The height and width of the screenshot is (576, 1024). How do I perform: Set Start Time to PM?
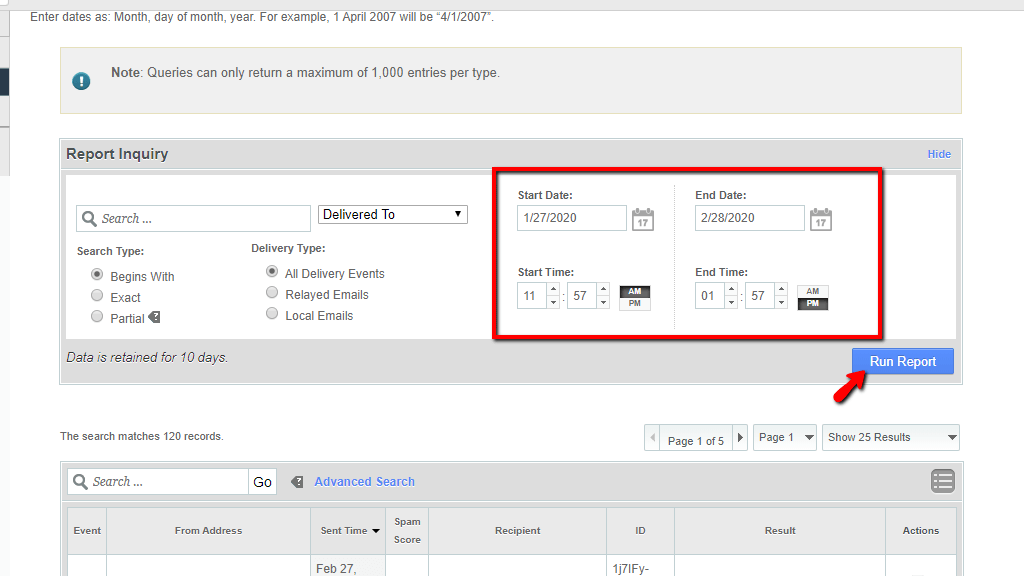point(635,304)
